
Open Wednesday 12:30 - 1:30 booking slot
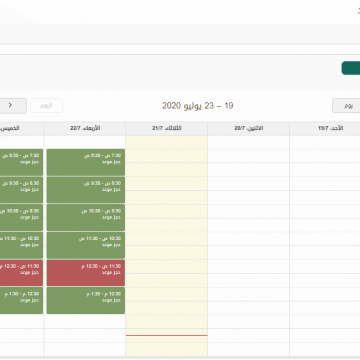(x=86, y=300)
